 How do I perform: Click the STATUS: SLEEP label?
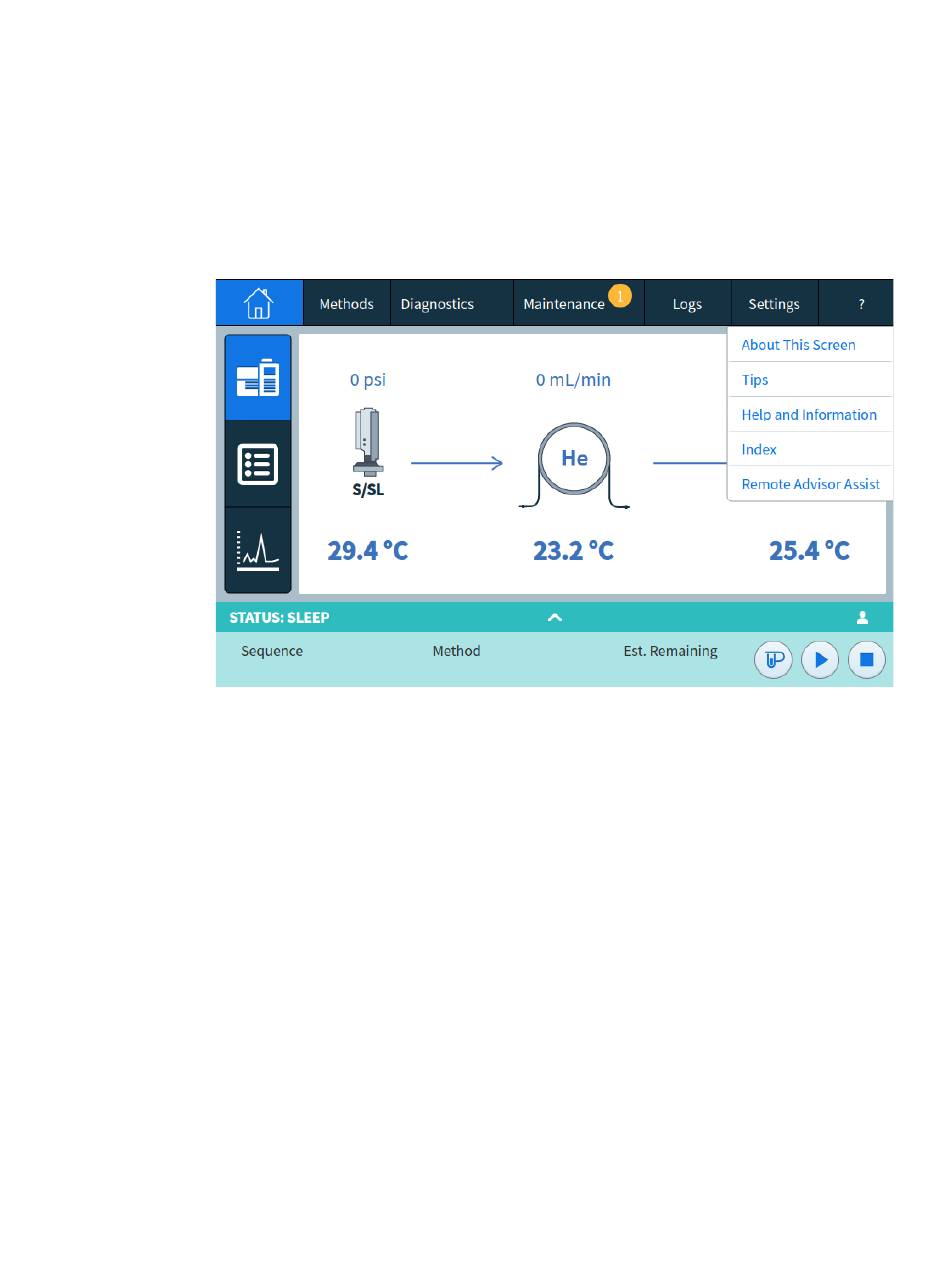tap(279, 618)
